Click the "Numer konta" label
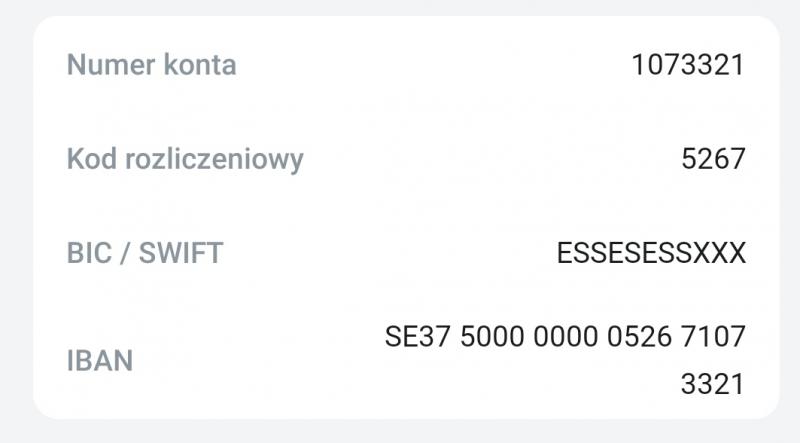This screenshot has height=443, width=800. pos(151,66)
